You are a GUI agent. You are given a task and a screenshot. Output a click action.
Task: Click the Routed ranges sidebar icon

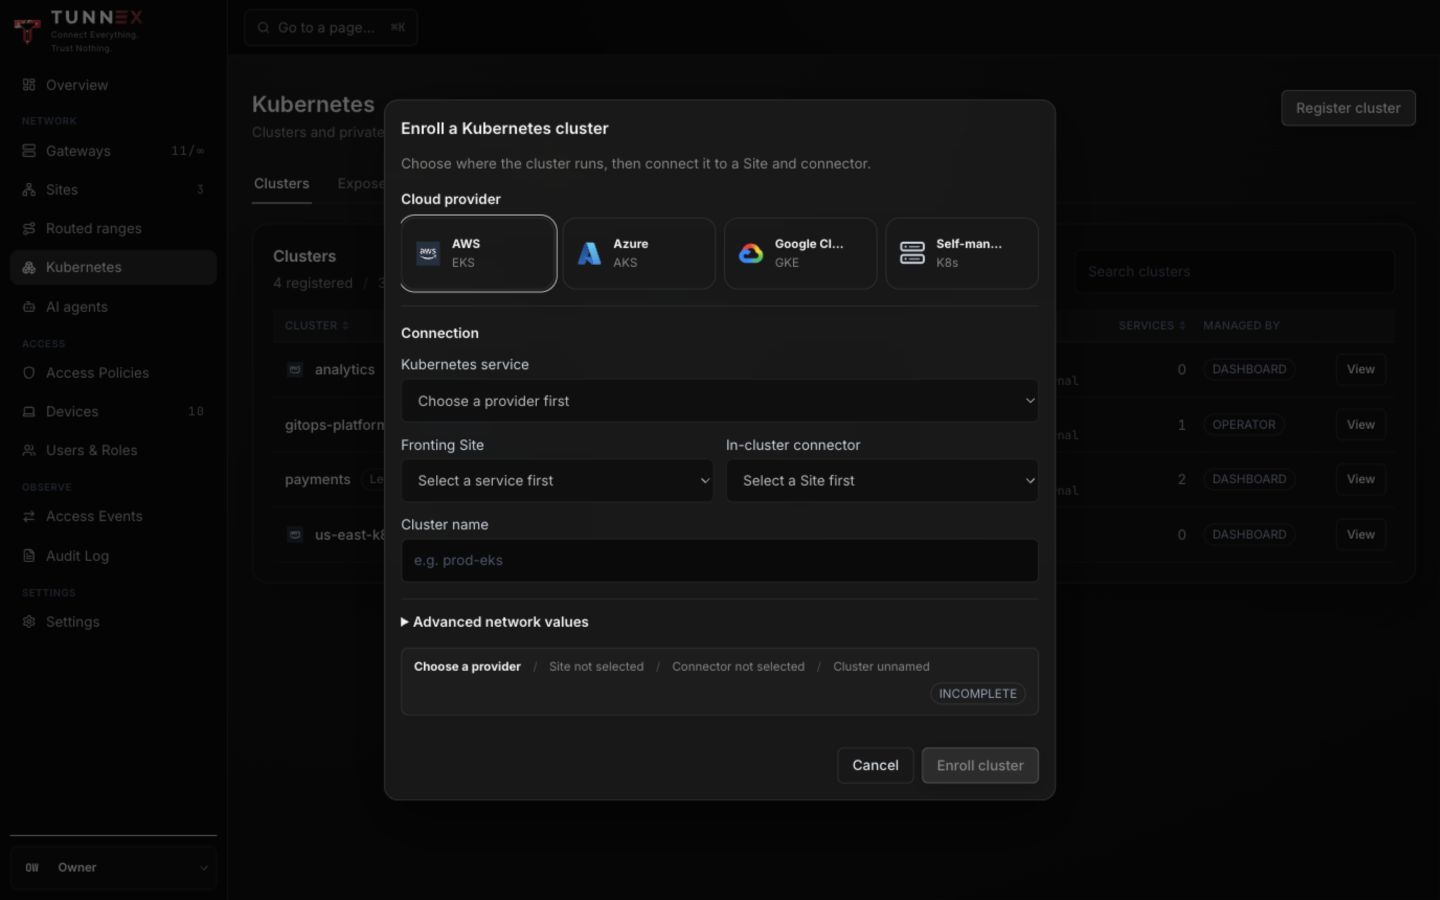29,229
